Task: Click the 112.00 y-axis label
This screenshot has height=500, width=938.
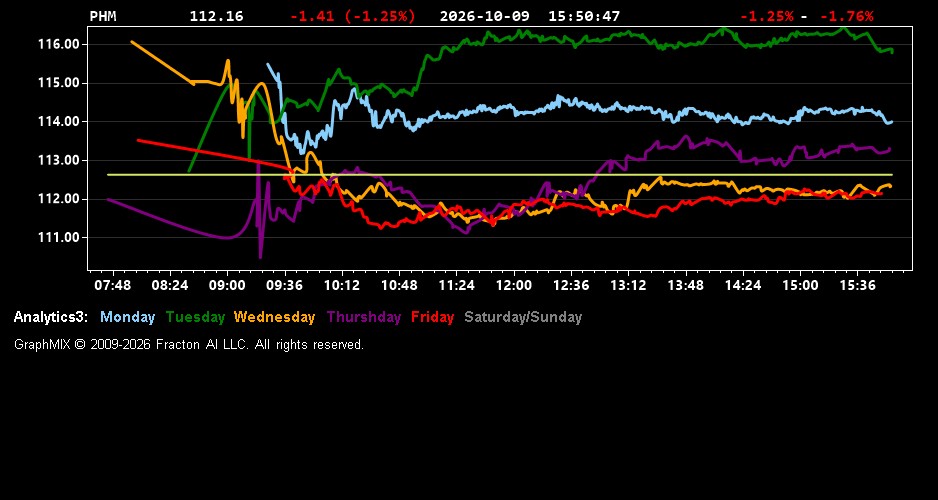Action: click(x=59, y=199)
